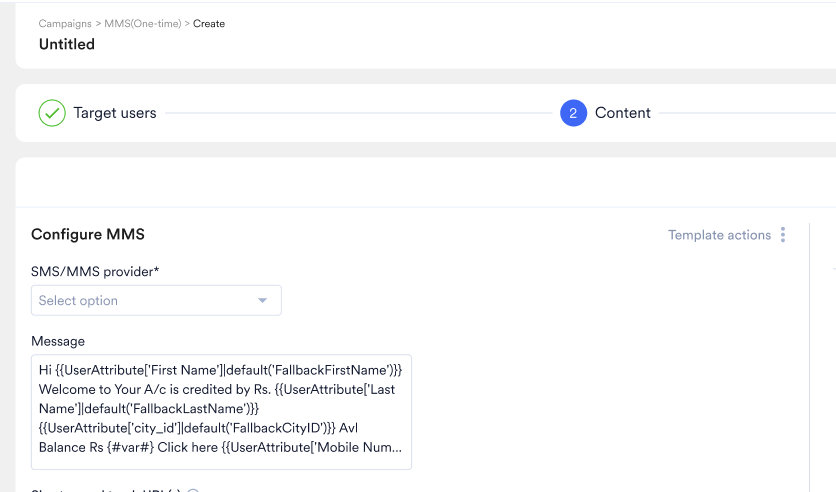Viewport: 836px width, 492px height.
Task: Open the MMS(One-time) breadcrumb link
Action: click(143, 23)
